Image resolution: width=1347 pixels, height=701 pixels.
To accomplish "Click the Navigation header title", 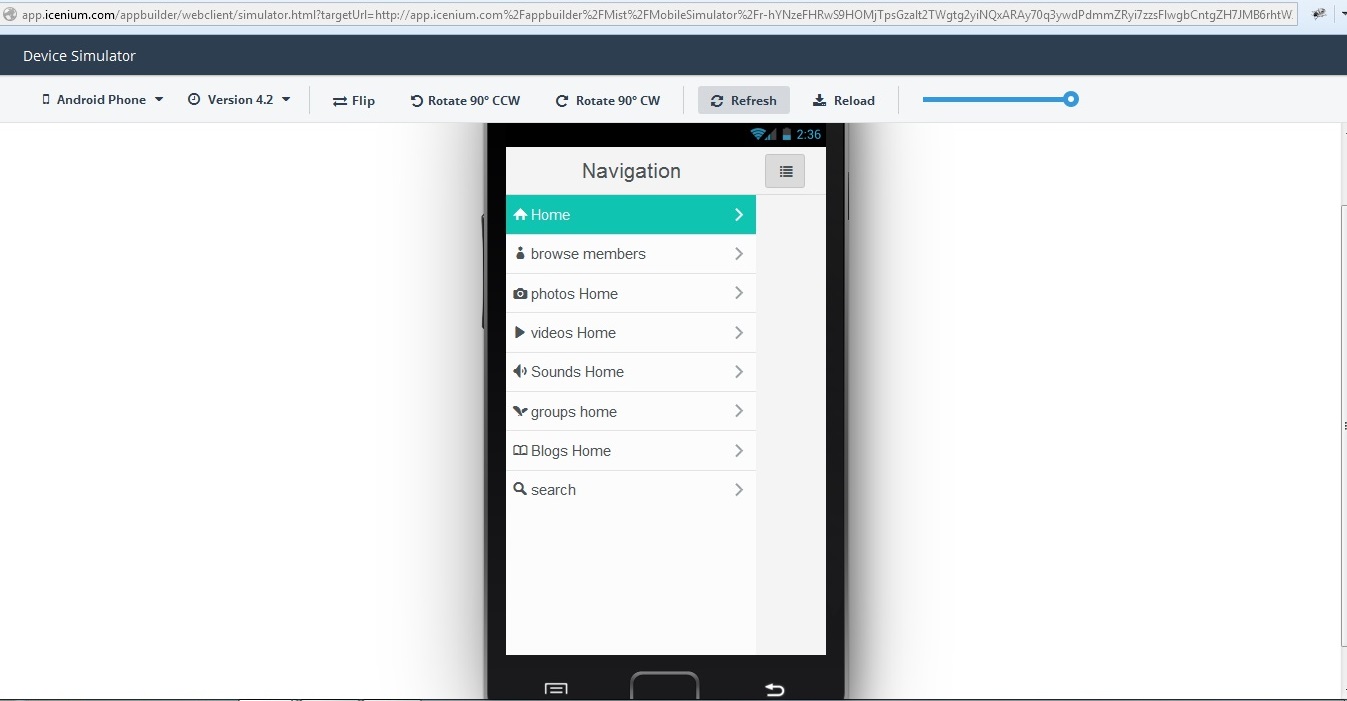I will (x=631, y=171).
